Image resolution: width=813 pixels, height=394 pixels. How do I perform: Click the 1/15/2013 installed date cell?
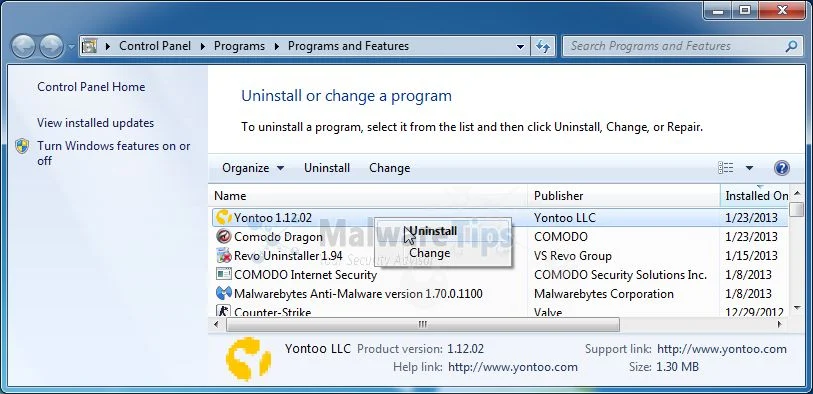coord(751,256)
